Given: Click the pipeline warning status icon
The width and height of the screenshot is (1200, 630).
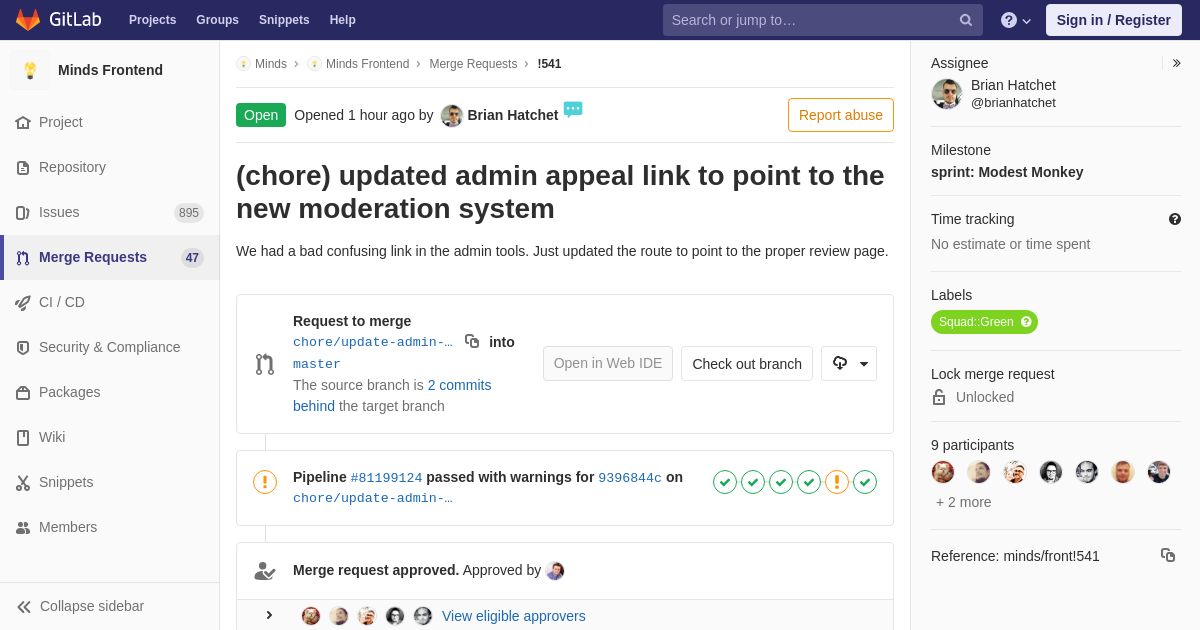Looking at the screenshot, I should tap(265, 482).
